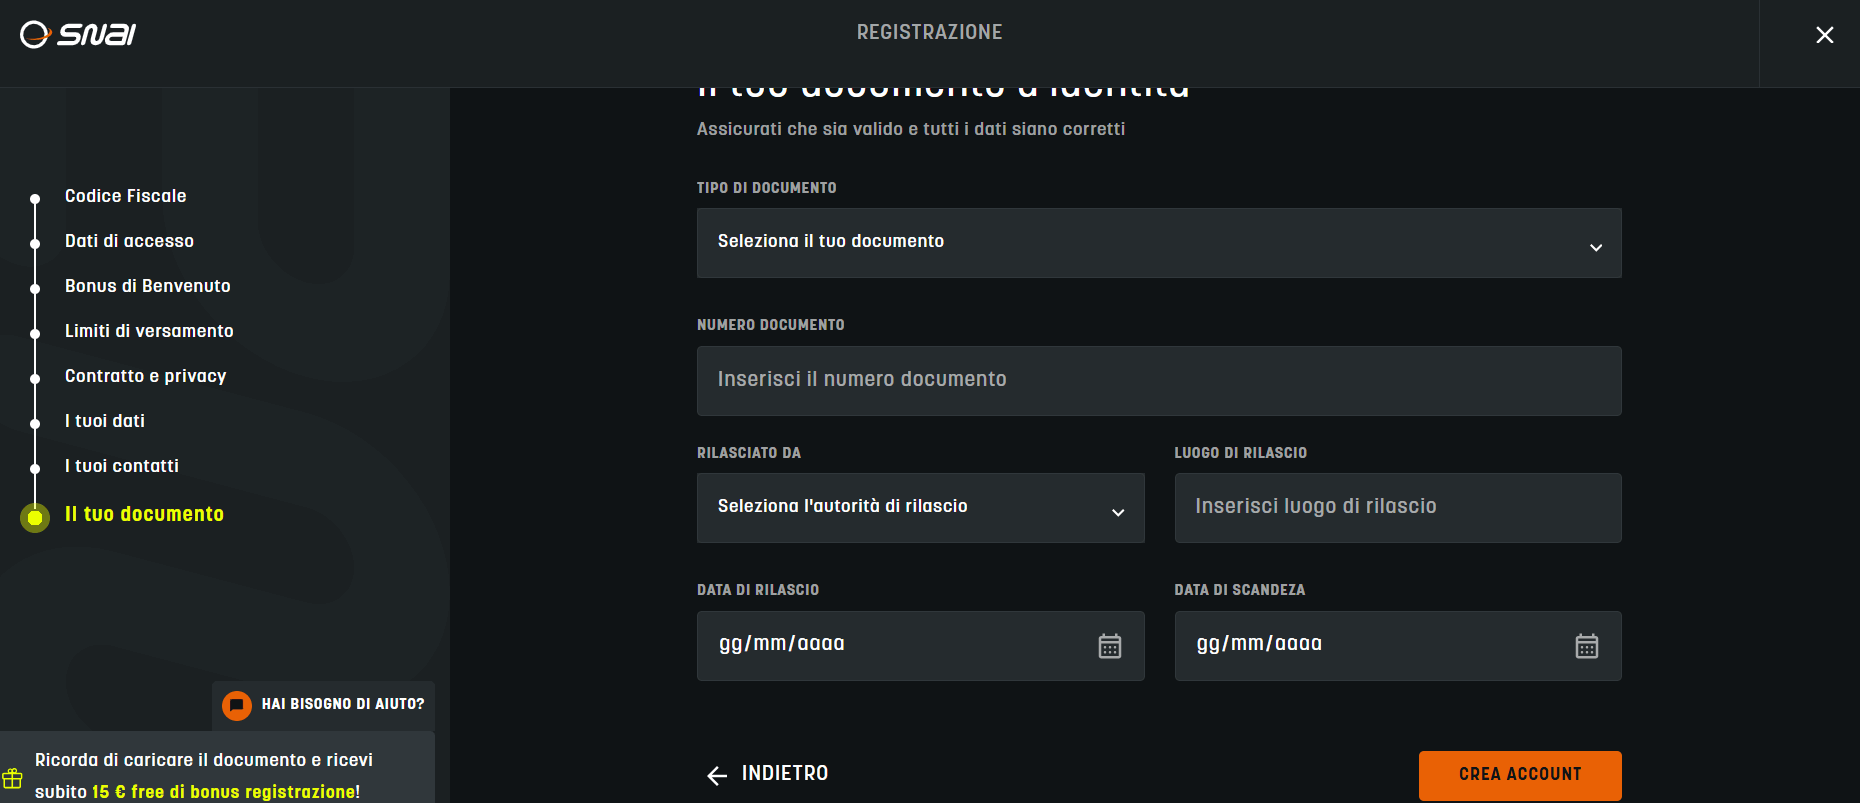
Task: Open Hai bisogno di aiuto help
Action: click(x=323, y=705)
